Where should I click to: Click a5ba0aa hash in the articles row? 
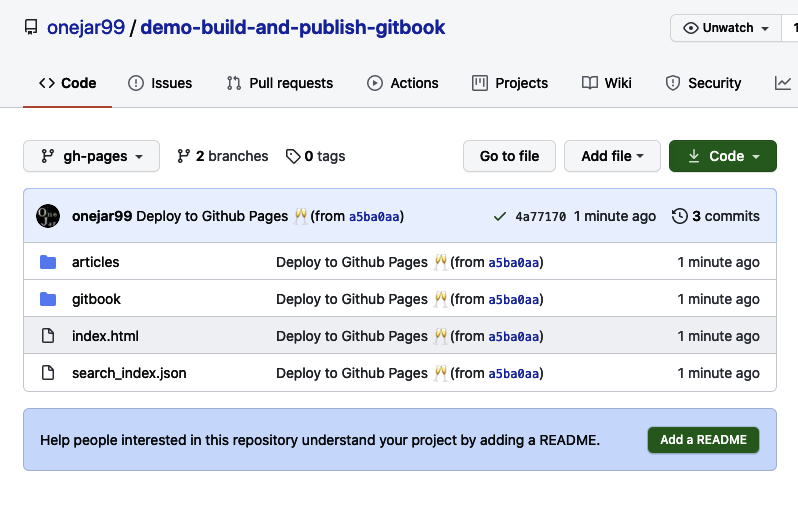point(514,263)
